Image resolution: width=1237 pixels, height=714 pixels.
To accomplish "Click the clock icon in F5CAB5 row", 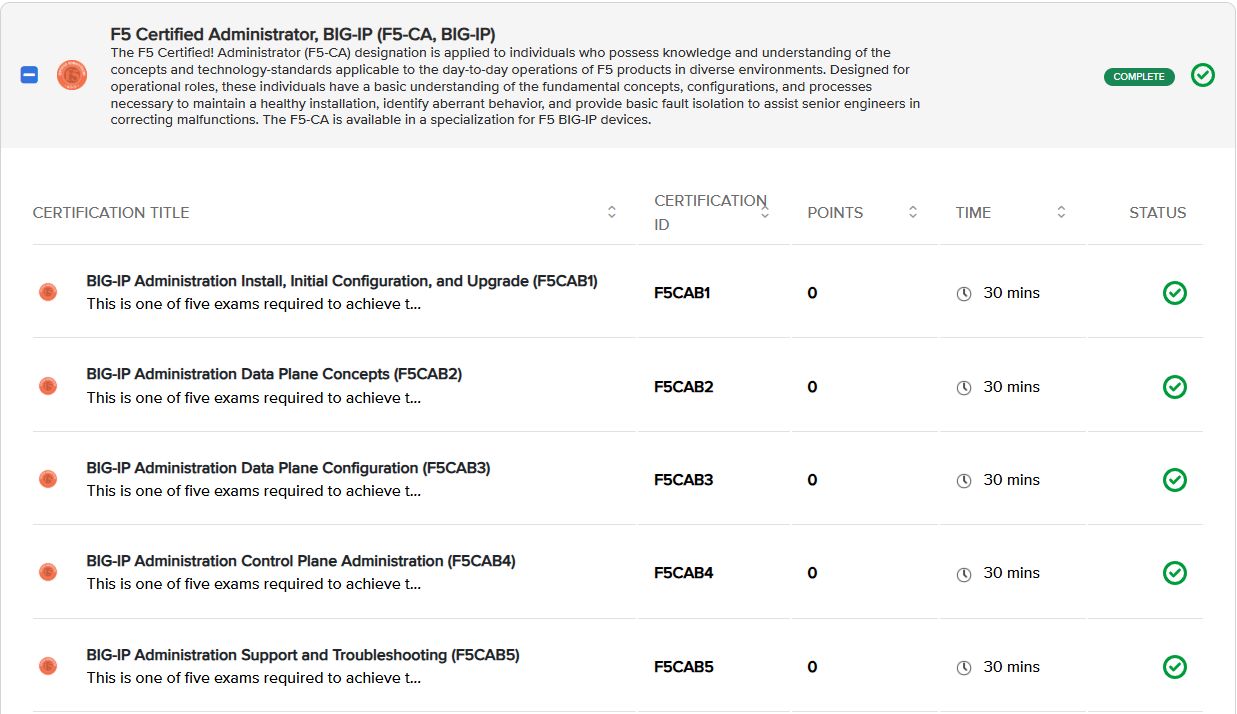I will coord(964,668).
